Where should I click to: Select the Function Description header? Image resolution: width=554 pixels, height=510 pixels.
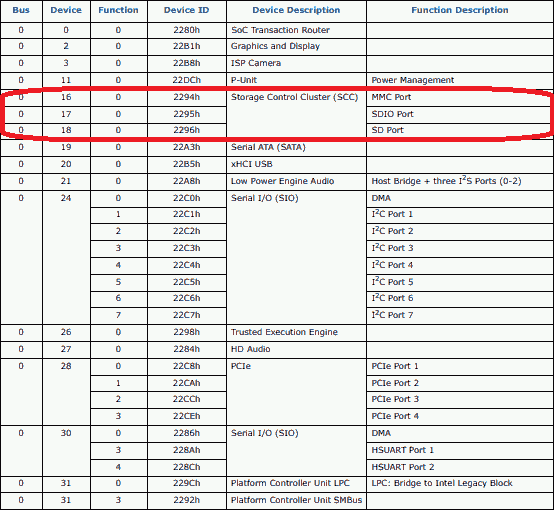point(460,10)
